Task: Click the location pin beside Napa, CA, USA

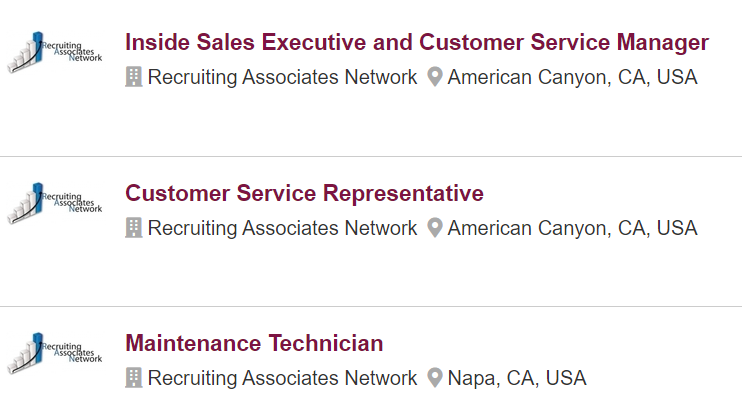Action: (435, 378)
